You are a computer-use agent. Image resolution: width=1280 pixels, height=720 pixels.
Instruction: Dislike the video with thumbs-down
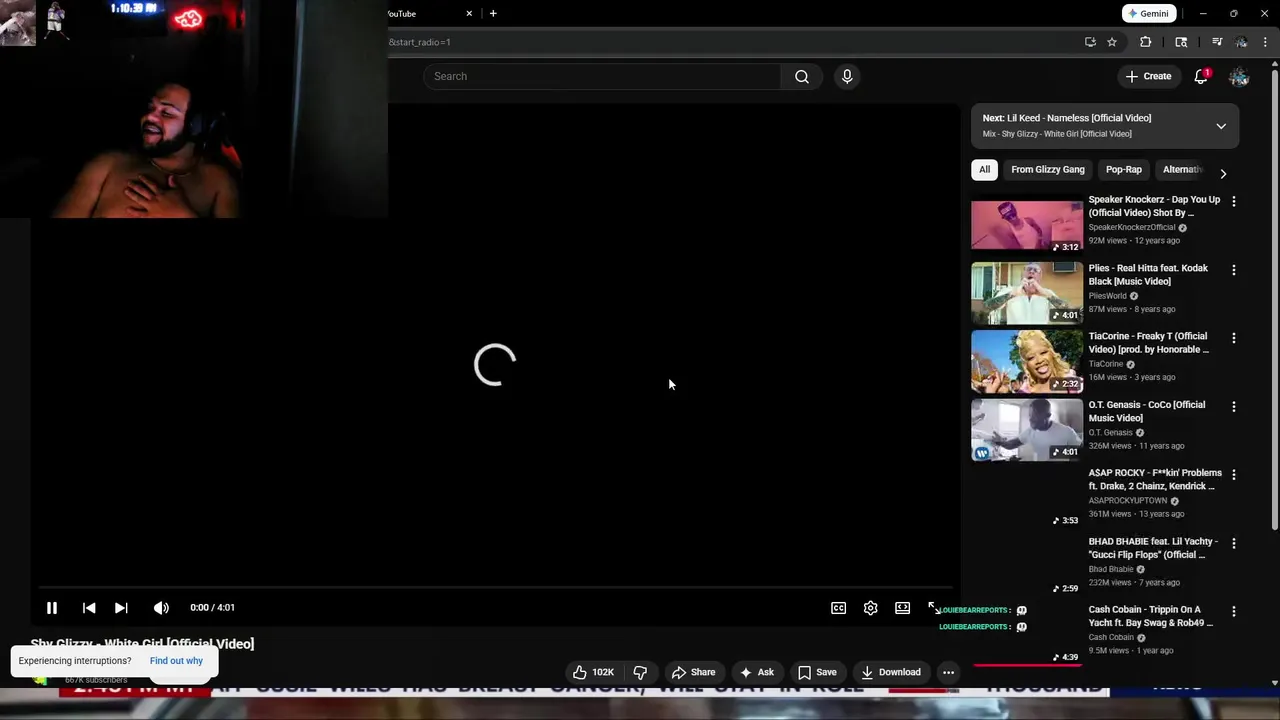tap(640, 672)
